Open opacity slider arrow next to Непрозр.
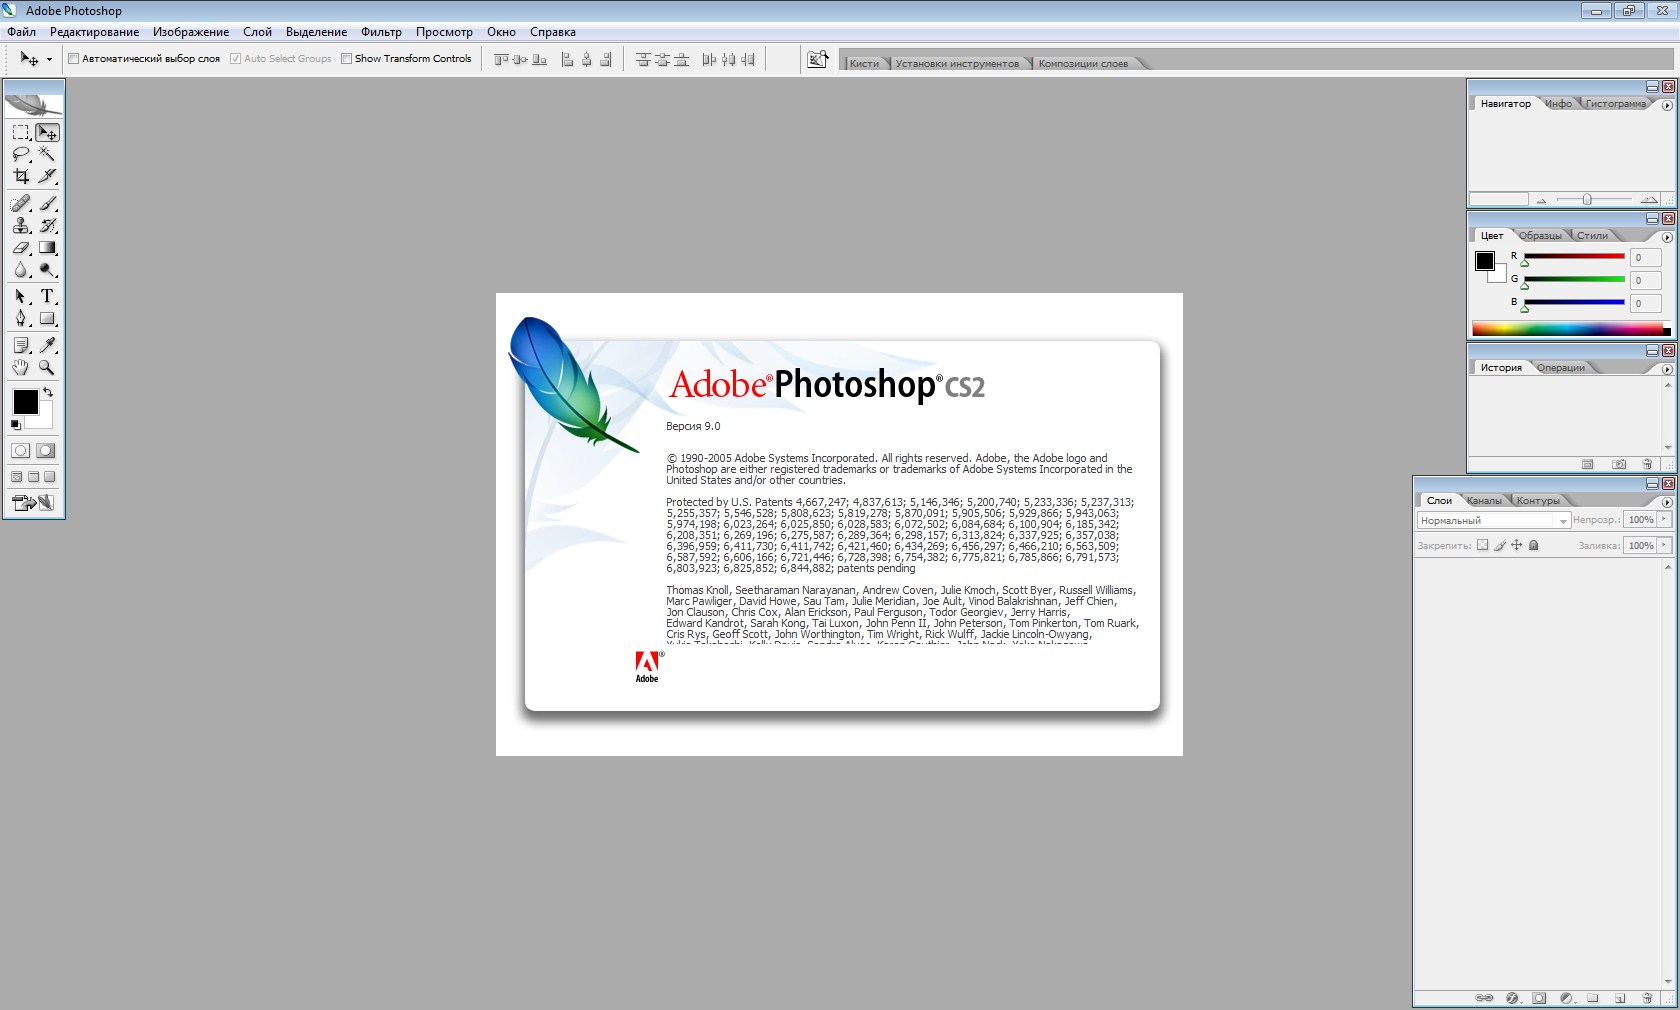1680x1010 pixels. pyautogui.click(x=1664, y=519)
